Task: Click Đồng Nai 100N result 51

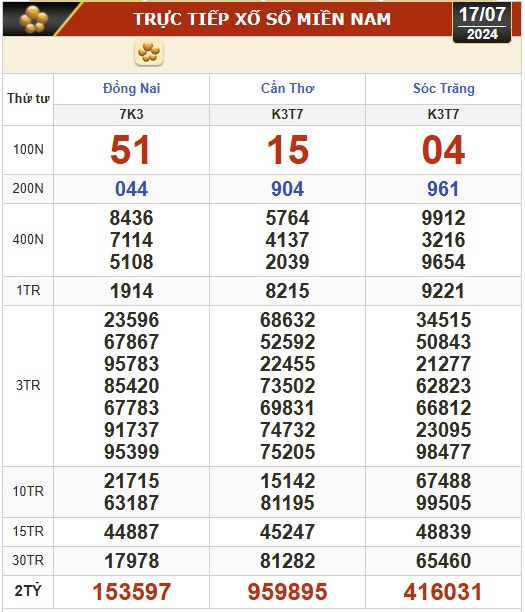Action: [130, 150]
